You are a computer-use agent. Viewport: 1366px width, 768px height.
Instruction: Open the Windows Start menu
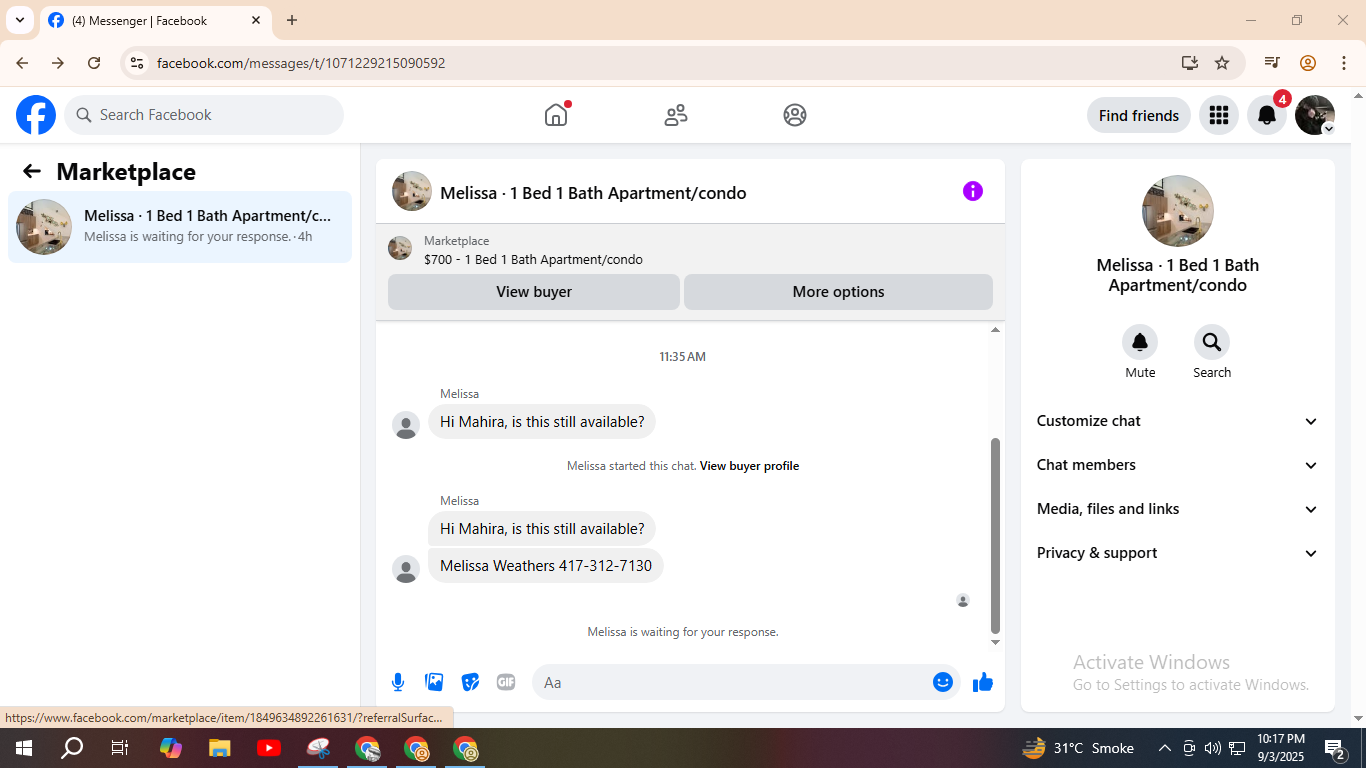(x=23, y=748)
